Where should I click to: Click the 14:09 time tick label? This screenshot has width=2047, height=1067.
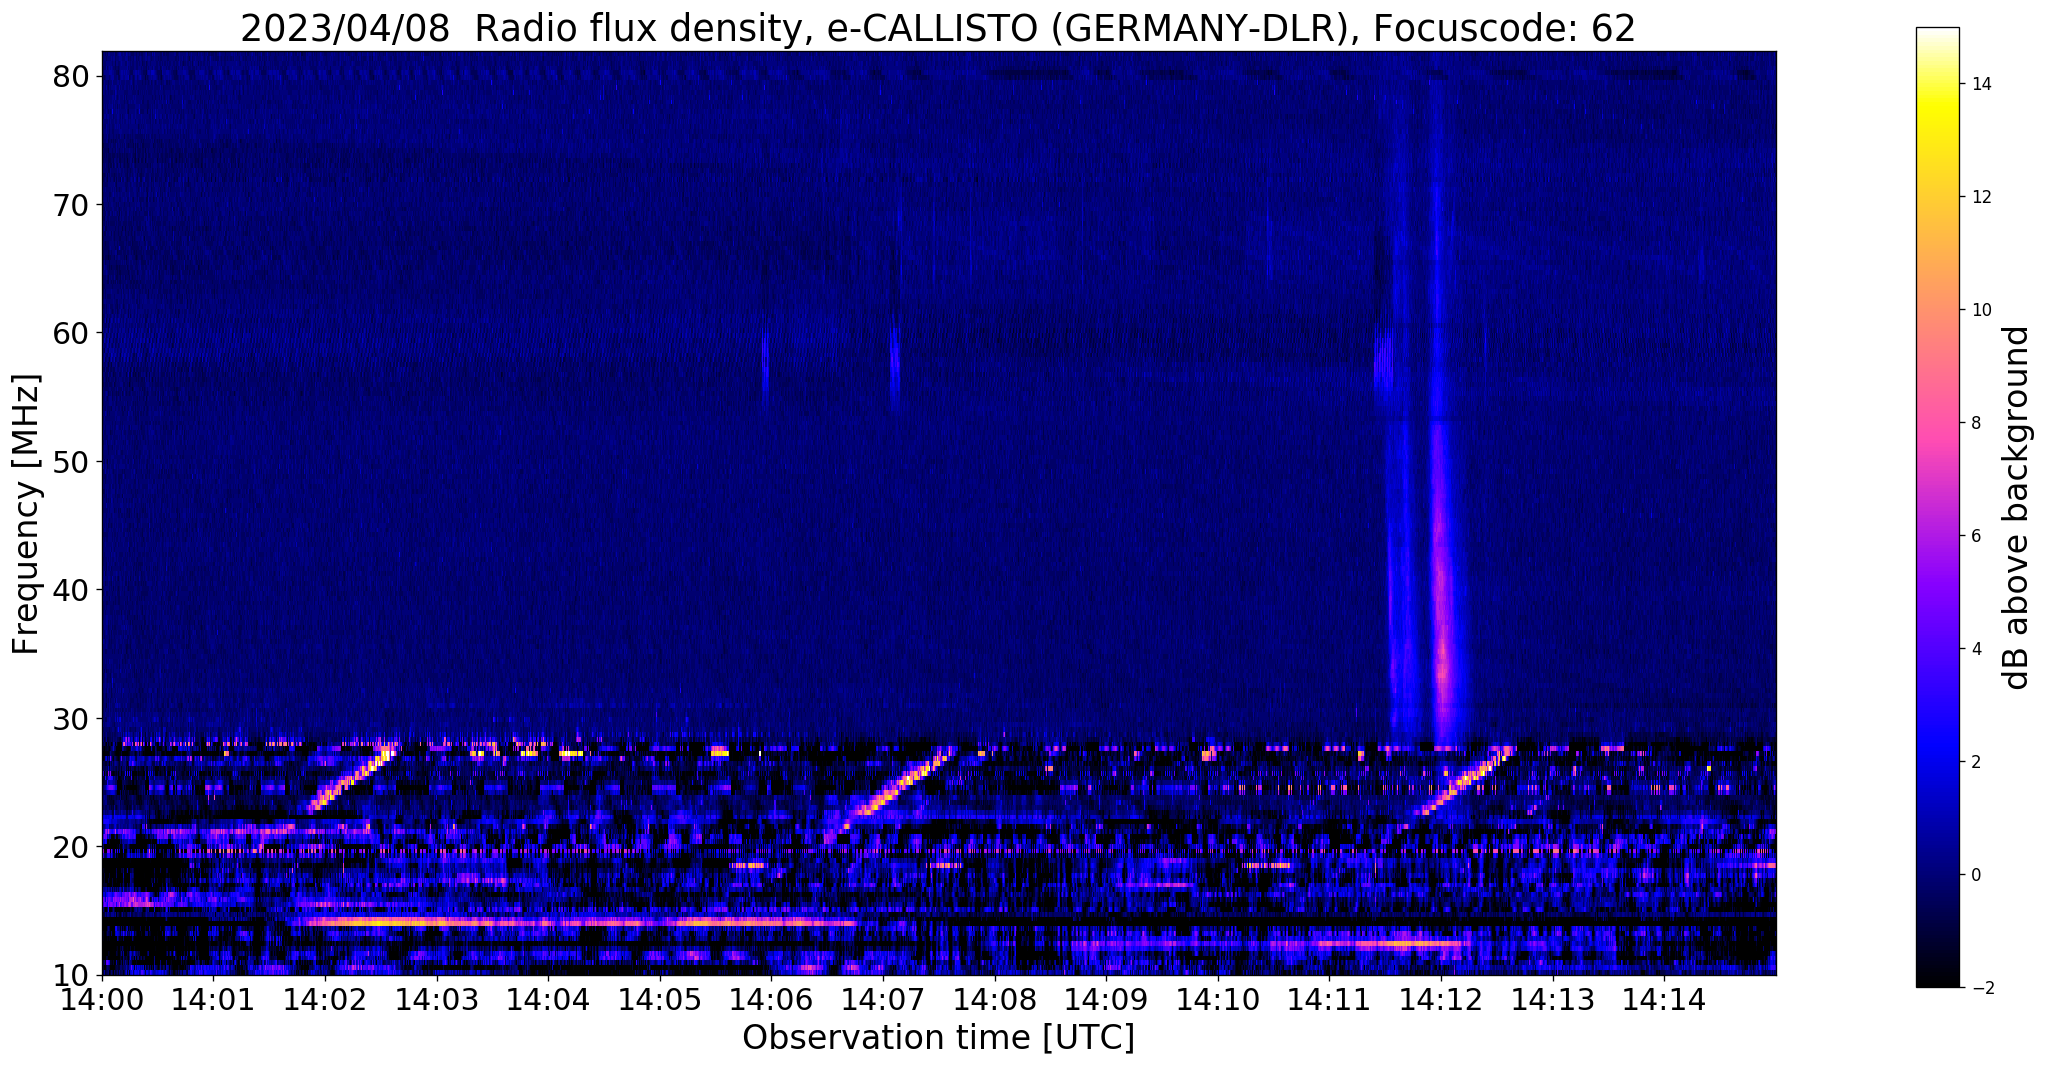[x=1106, y=999]
